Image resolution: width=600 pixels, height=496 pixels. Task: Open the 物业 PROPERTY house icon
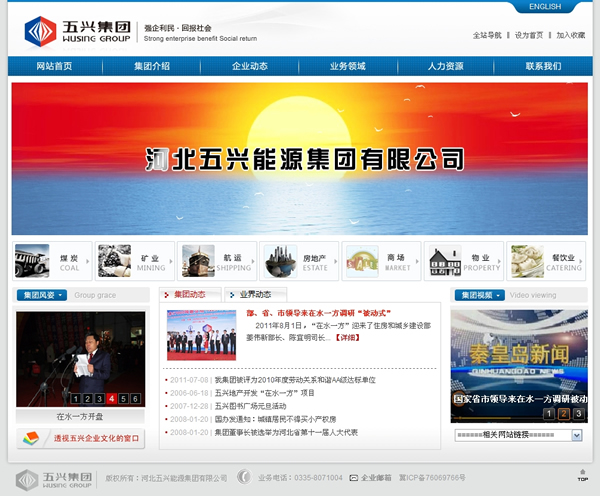[445, 261]
